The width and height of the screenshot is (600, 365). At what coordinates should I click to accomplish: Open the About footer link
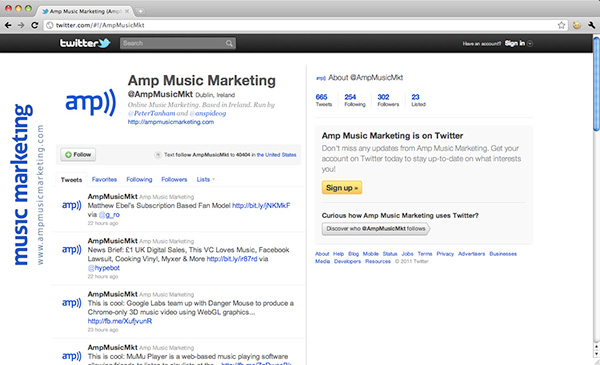click(322, 254)
